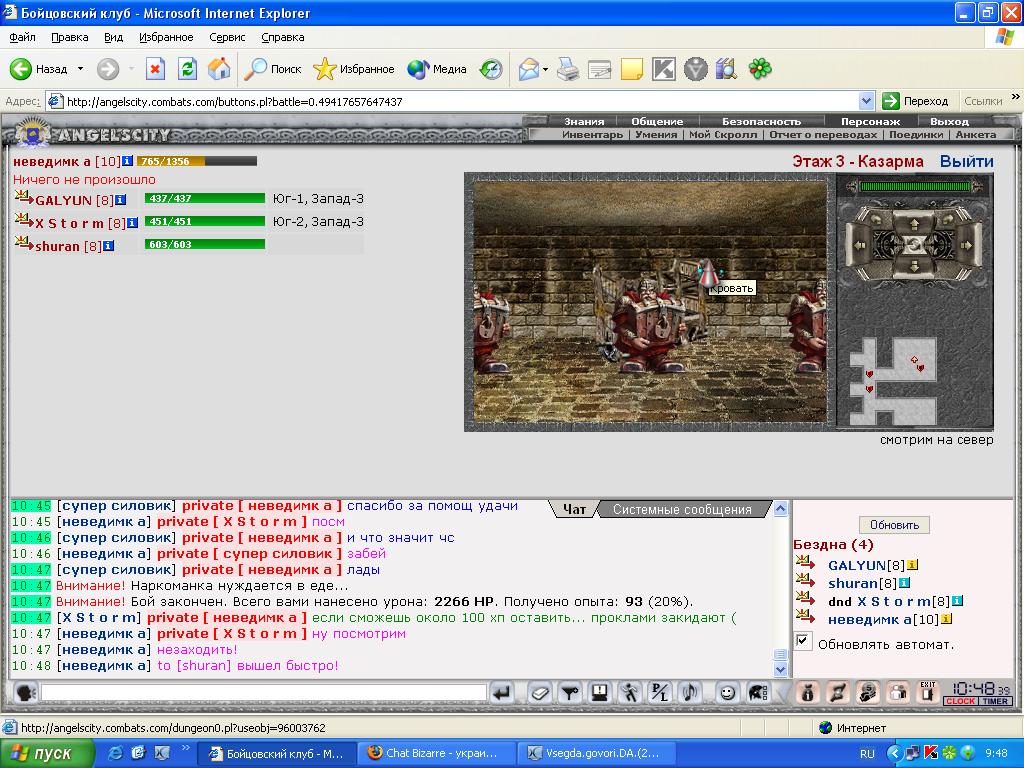Click the info icon next to GALYUN [8]
Viewport: 1024px width, 768px height.
pyautogui.click(x=121, y=200)
